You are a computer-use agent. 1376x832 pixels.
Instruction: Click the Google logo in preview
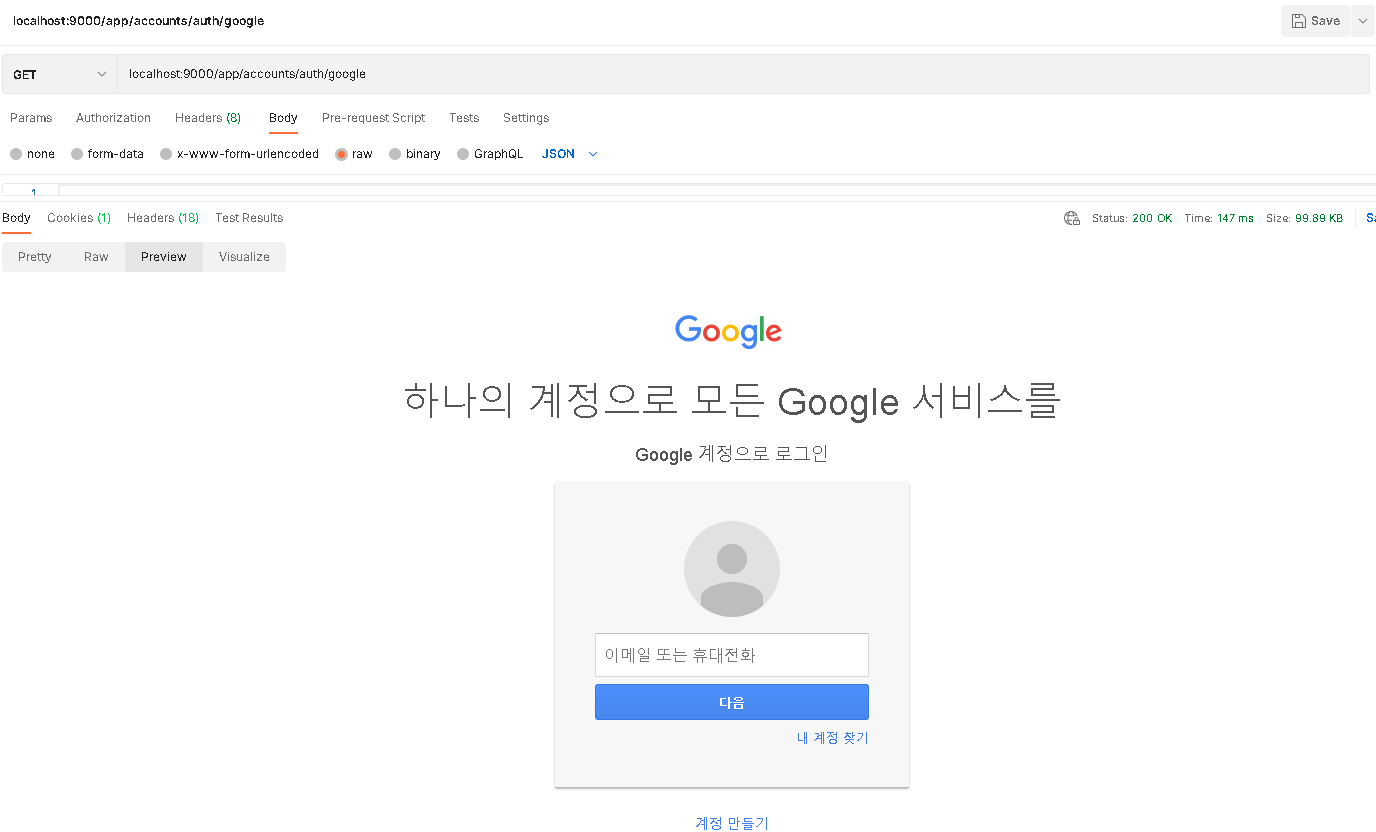point(728,332)
